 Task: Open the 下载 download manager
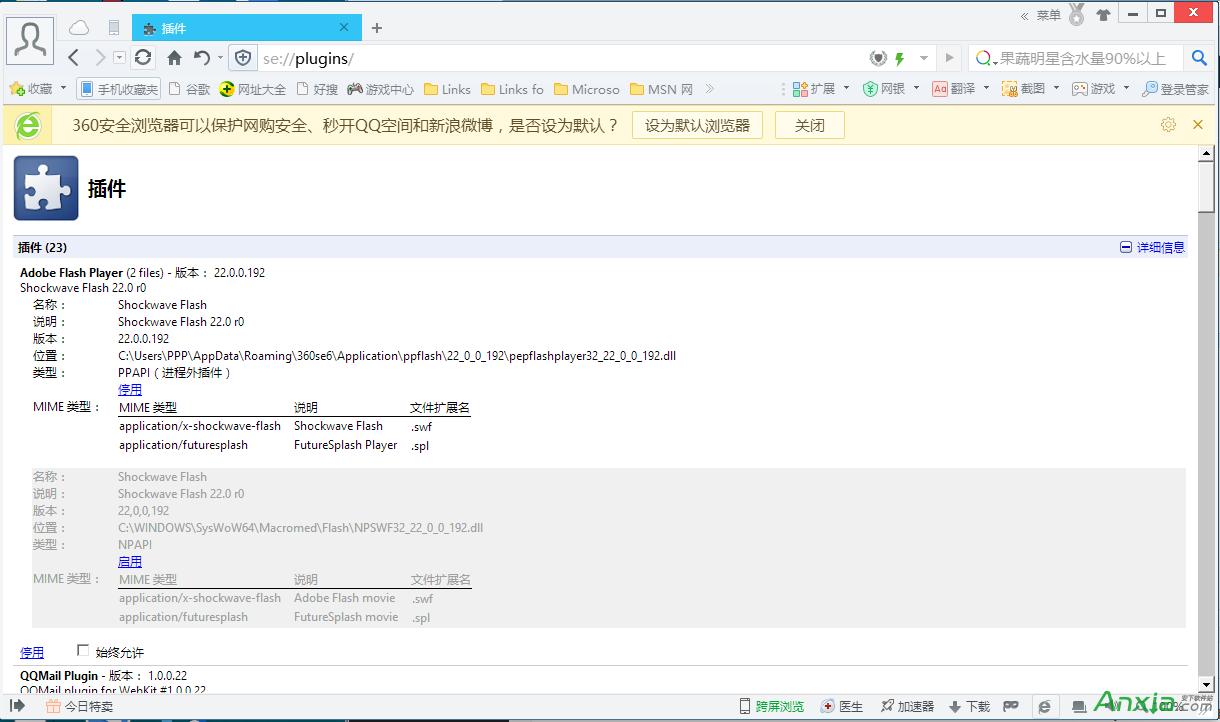tap(969, 706)
